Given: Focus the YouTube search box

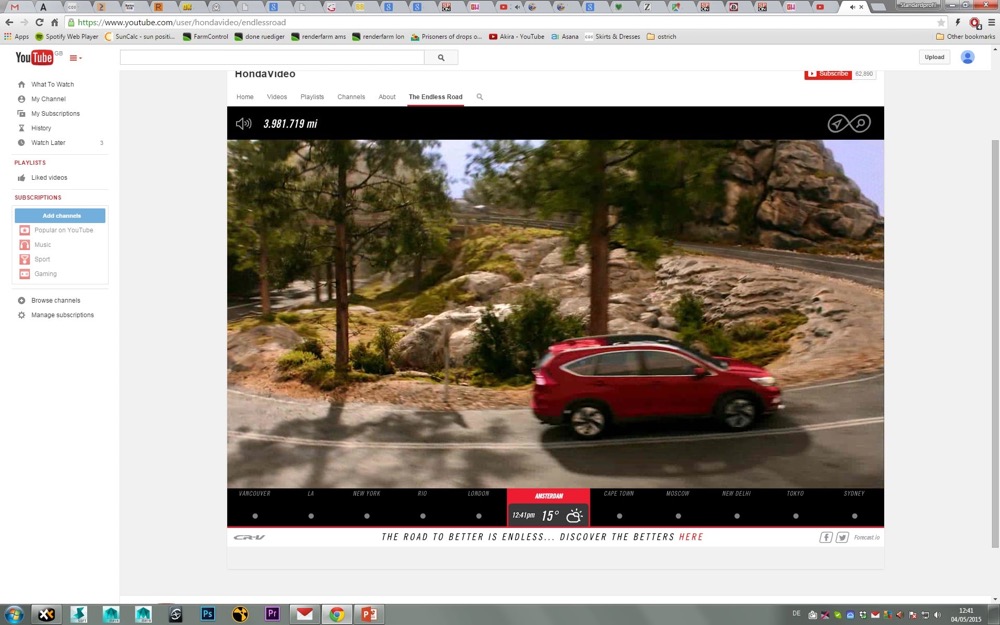Looking at the screenshot, I should click(x=272, y=57).
